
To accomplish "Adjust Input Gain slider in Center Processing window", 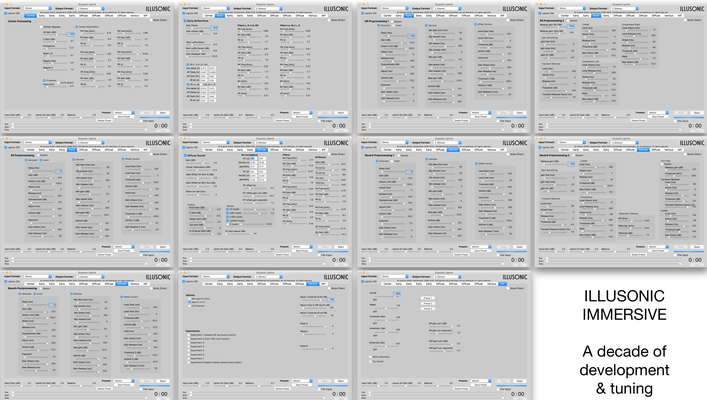I will [x=18, y=117].
